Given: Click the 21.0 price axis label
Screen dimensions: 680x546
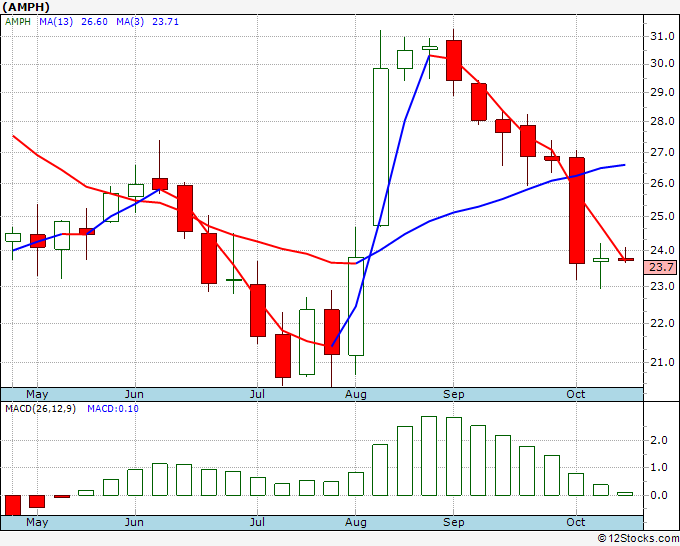Looking at the screenshot, I should point(662,362).
